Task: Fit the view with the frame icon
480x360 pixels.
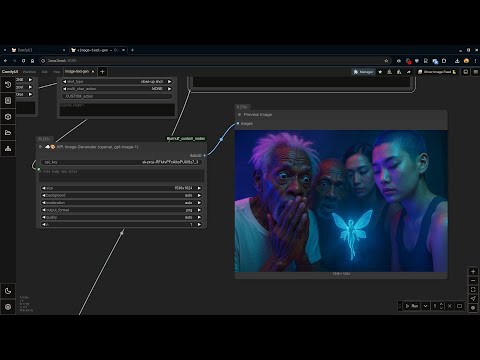Action: [473, 289]
